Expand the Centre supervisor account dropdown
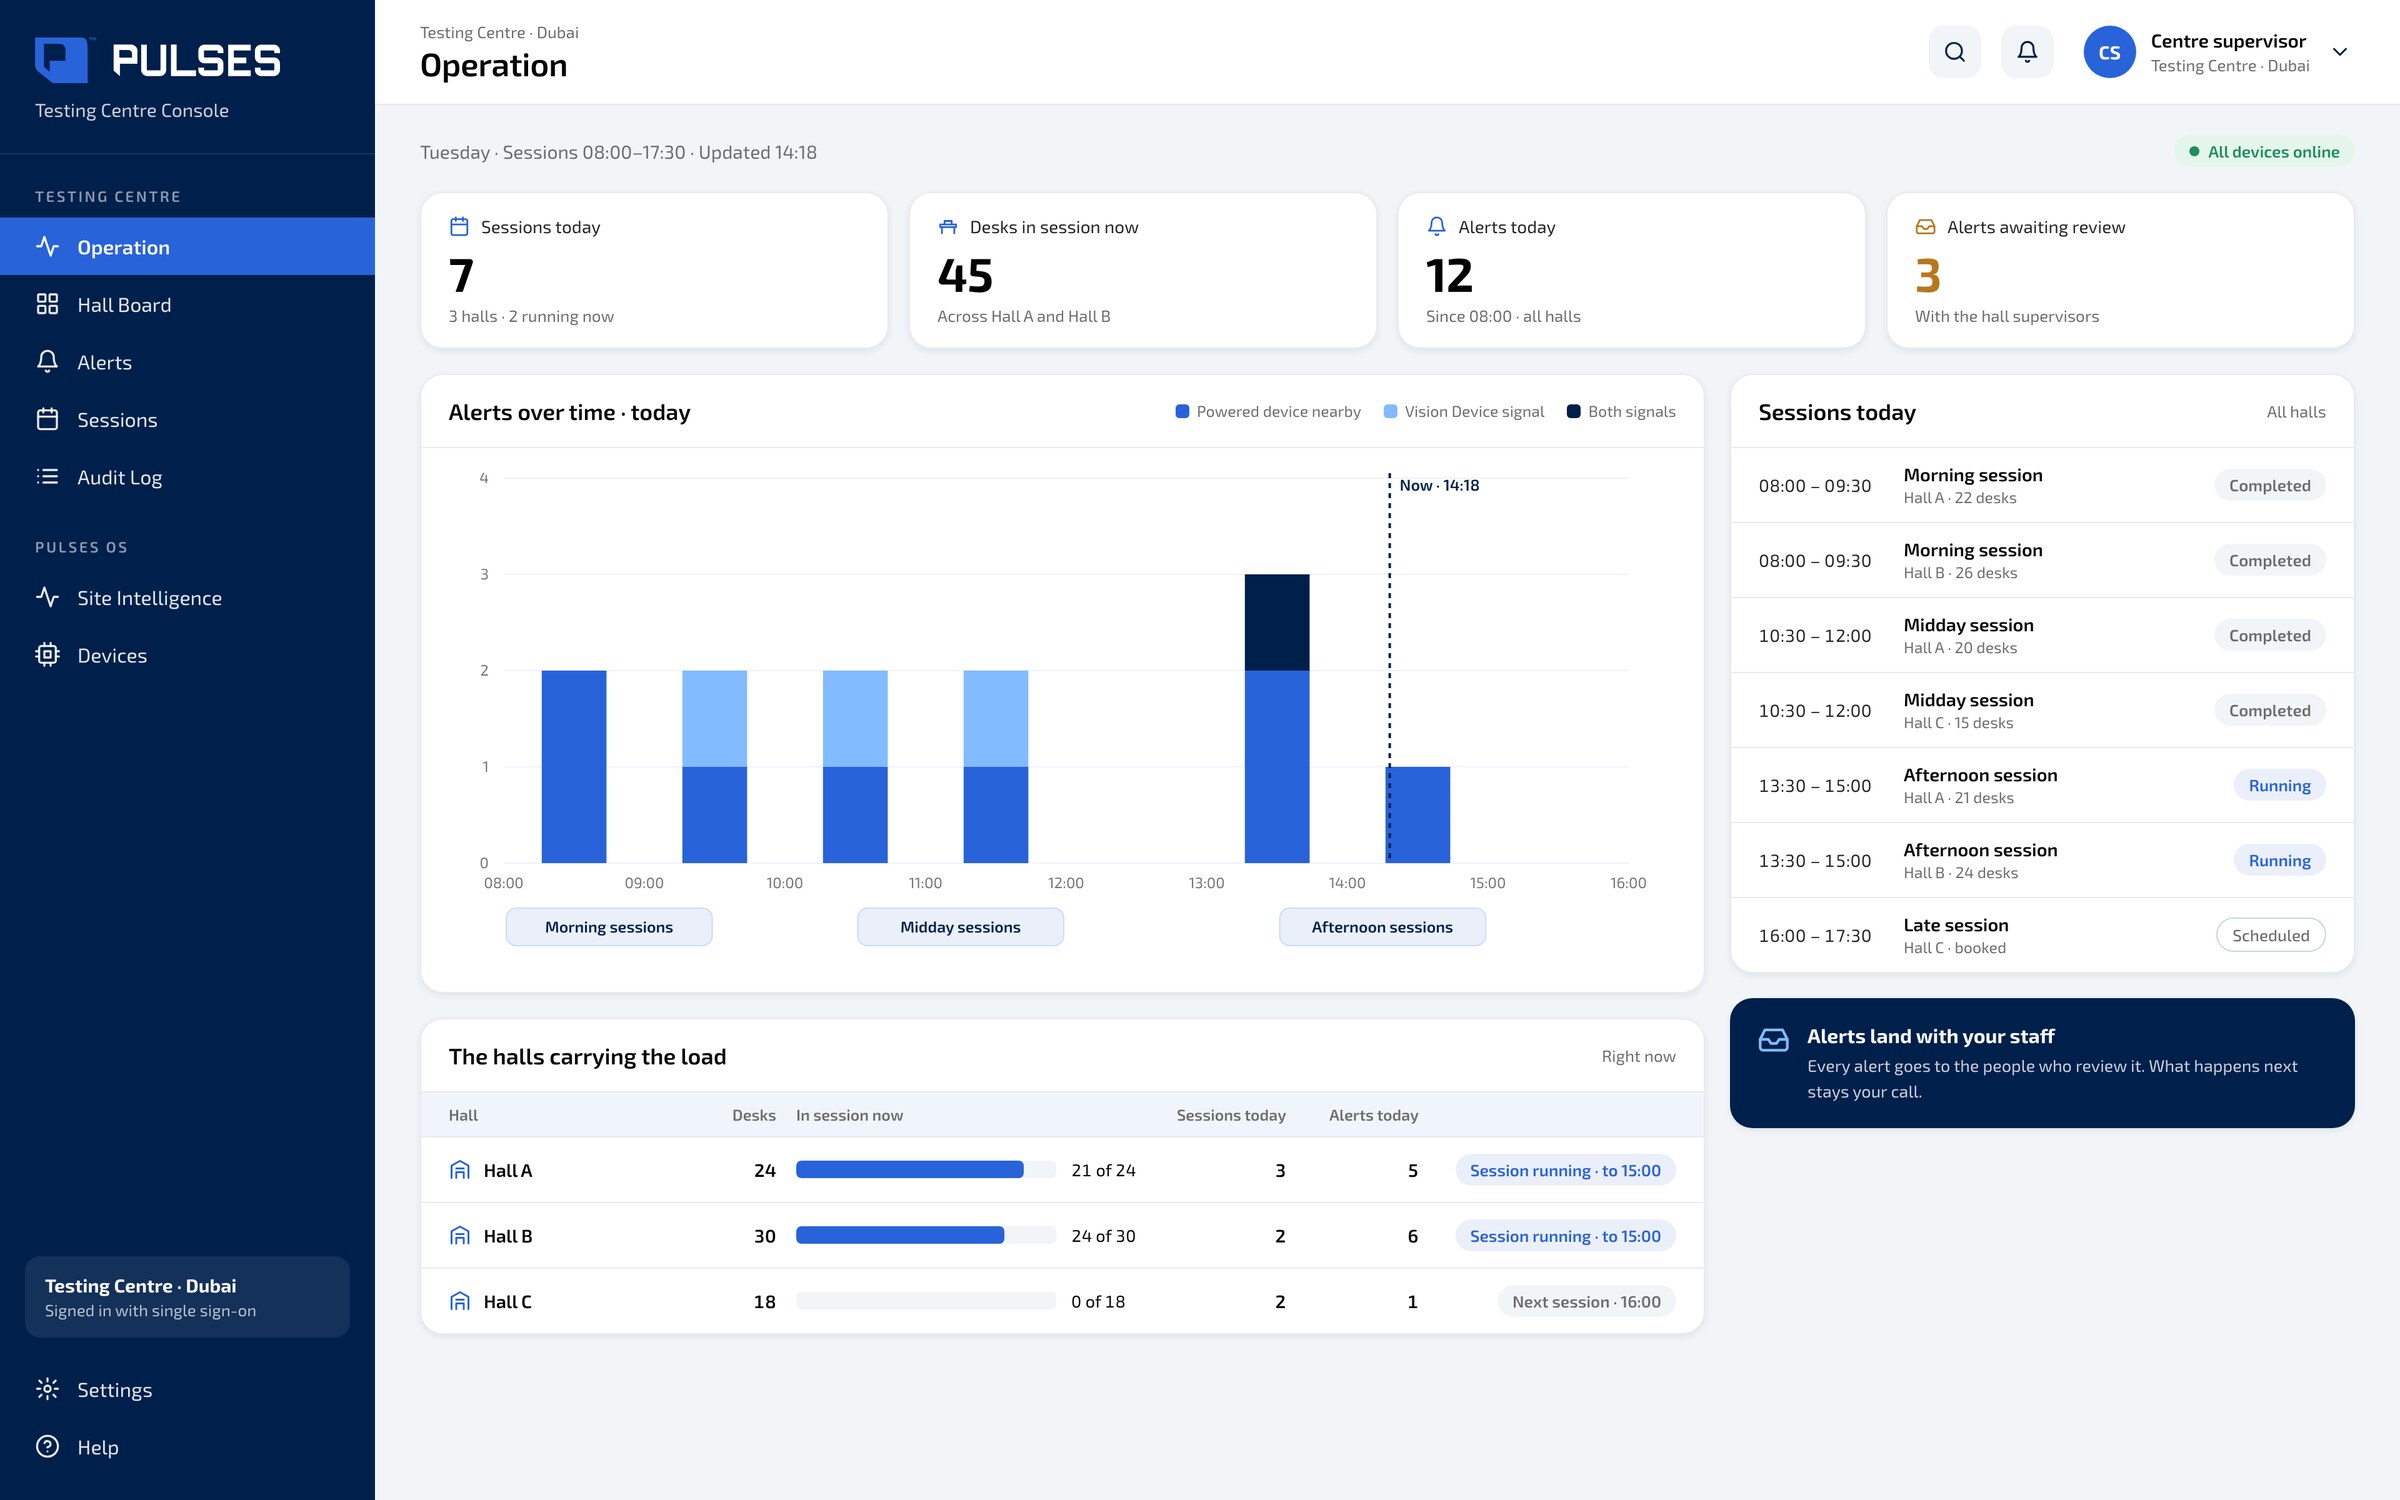 (x=2340, y=52)
